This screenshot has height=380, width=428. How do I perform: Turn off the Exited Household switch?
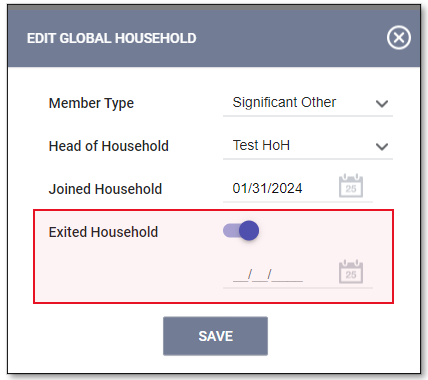click(241, 230)
